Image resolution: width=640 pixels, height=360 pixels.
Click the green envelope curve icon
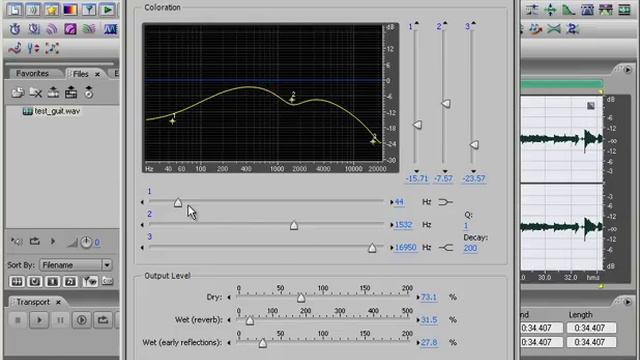(x=569, y=9)
